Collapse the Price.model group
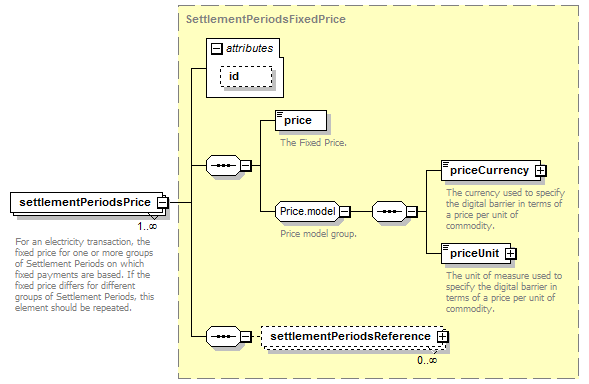 [345, 212]
